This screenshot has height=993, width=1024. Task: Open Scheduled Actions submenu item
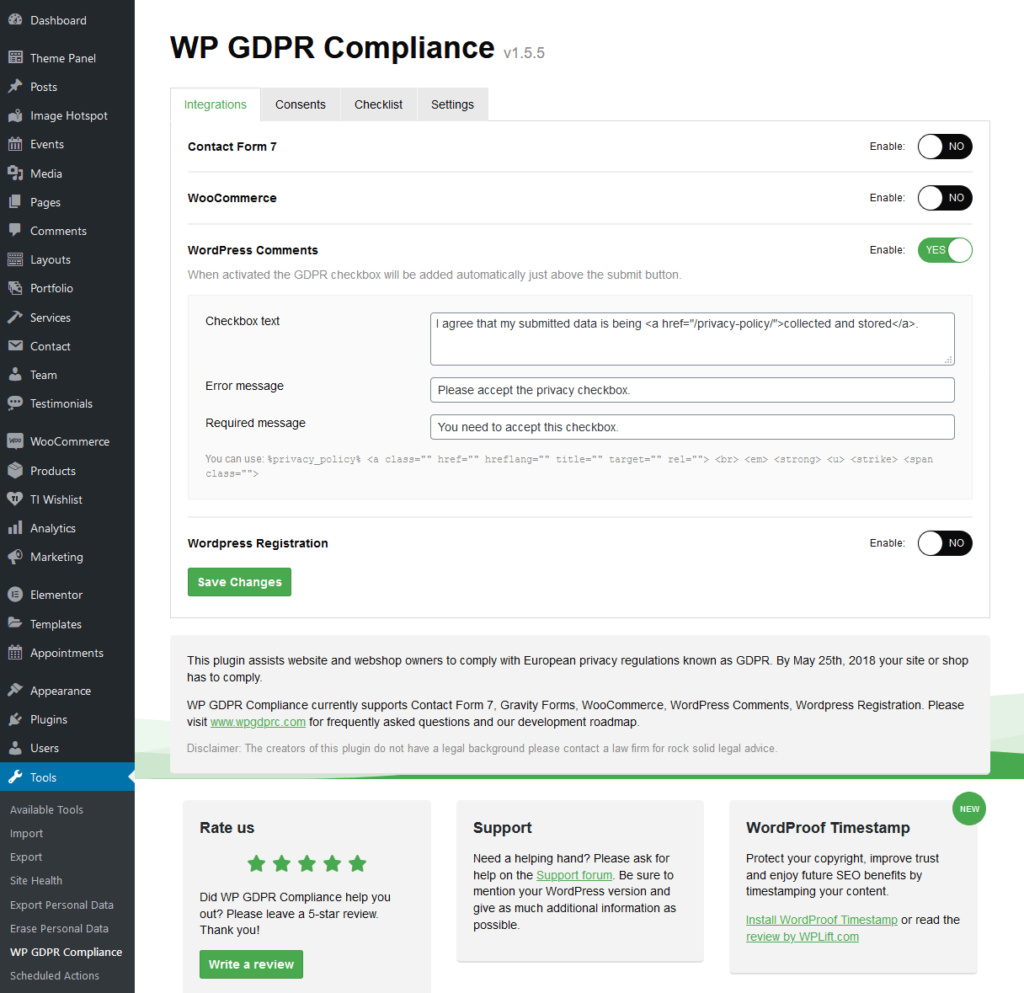pyautogui.click(x=54, y=975)
